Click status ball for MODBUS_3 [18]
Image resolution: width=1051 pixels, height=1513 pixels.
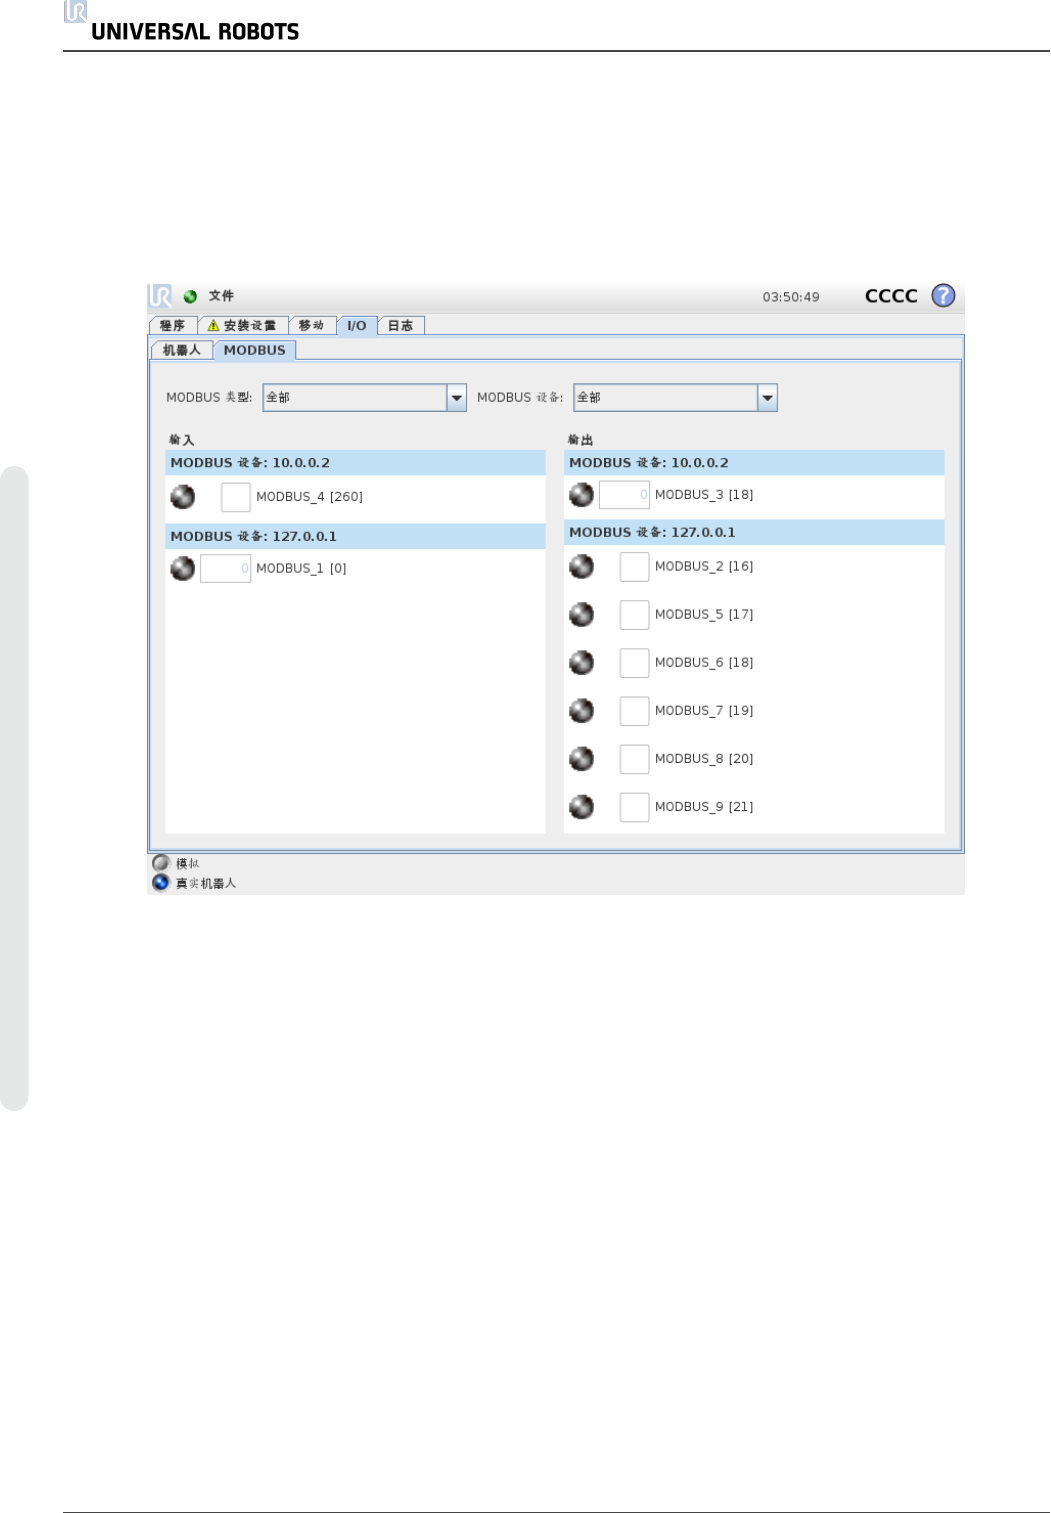click(x=581, y=494)
